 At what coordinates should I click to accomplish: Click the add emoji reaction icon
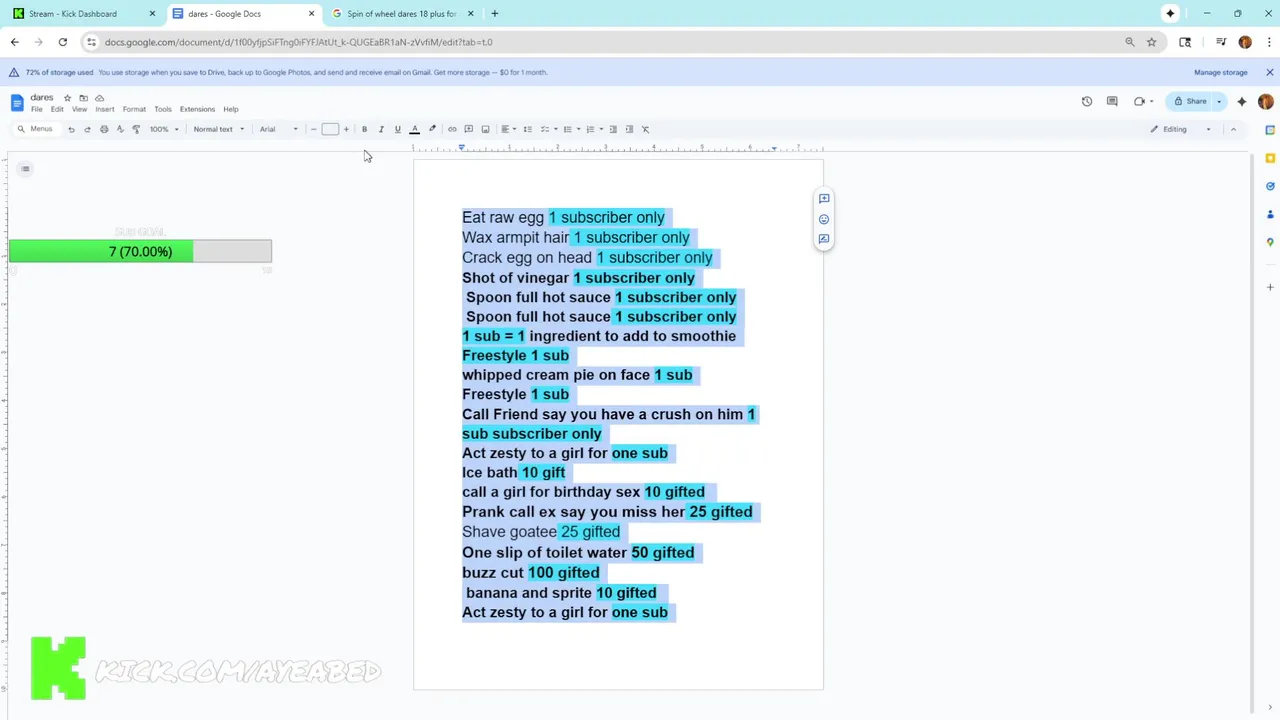(x=824, y=219)
